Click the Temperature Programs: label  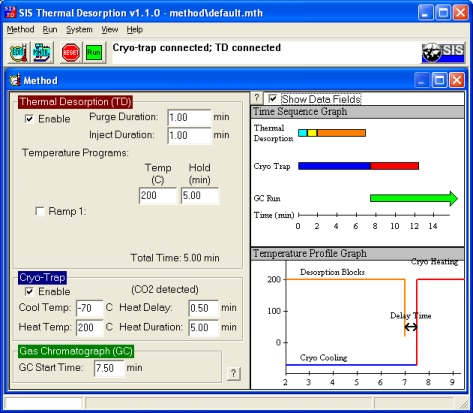[x=75, y=153]
